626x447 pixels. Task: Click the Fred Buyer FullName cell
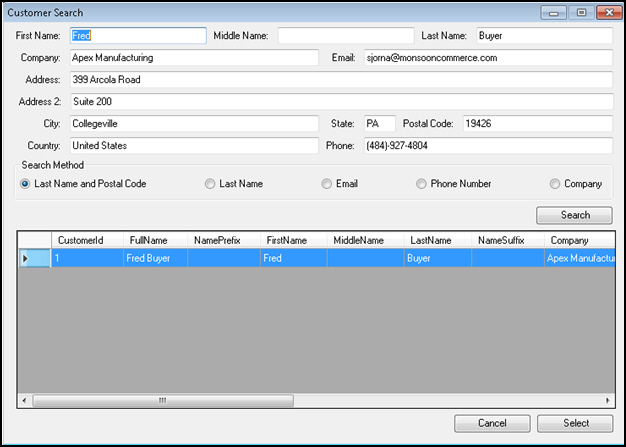[x=155, y=259]
